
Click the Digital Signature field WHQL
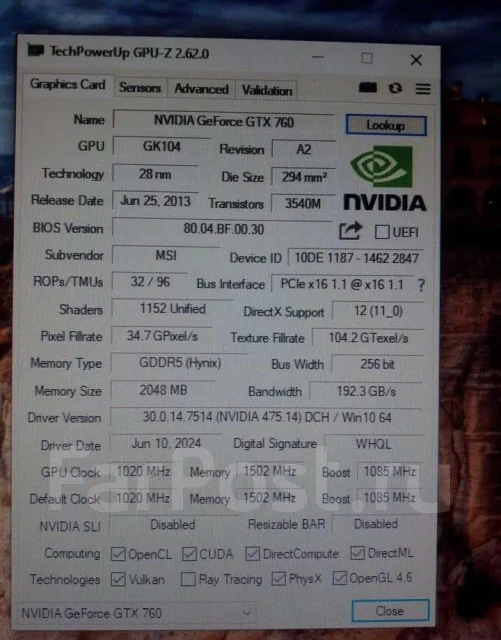tap(374, 444)
